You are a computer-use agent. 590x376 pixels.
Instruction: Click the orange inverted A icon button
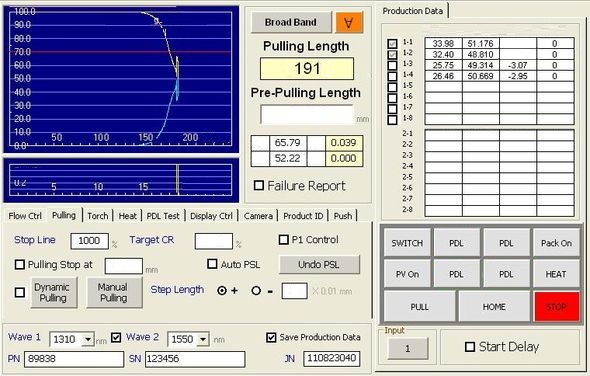point(349,23)
